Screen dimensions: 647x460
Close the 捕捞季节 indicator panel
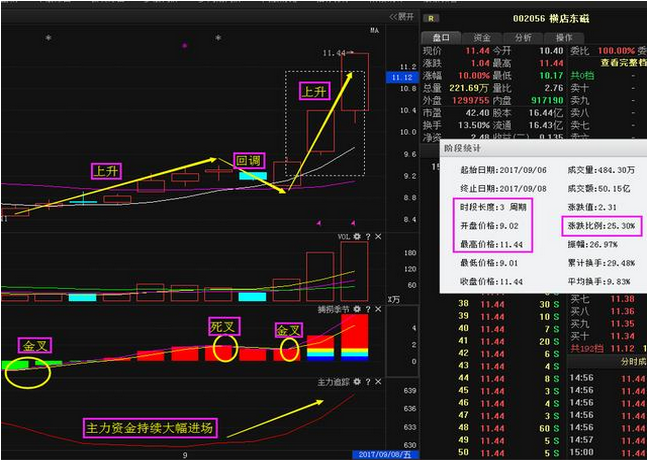point(379,310)
